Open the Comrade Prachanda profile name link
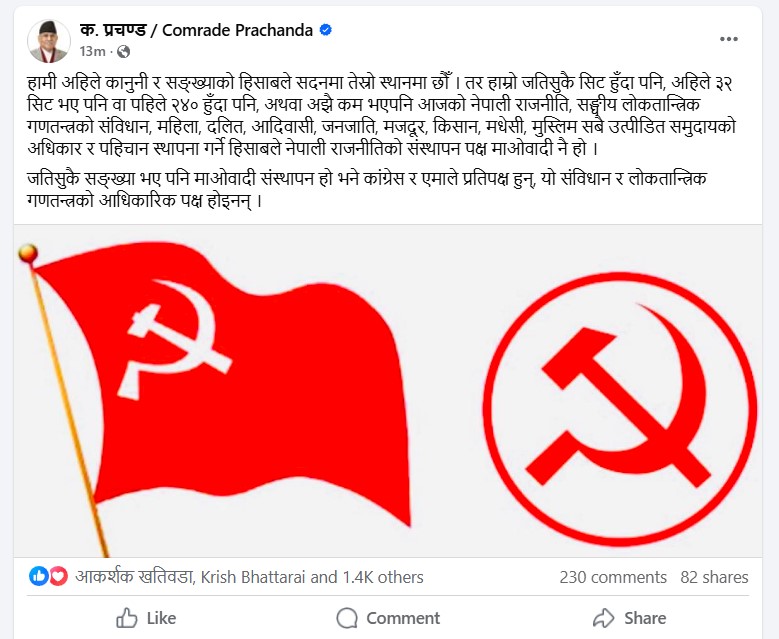The height and width of the screenshot is (639, 779). (x=196, y=30)
